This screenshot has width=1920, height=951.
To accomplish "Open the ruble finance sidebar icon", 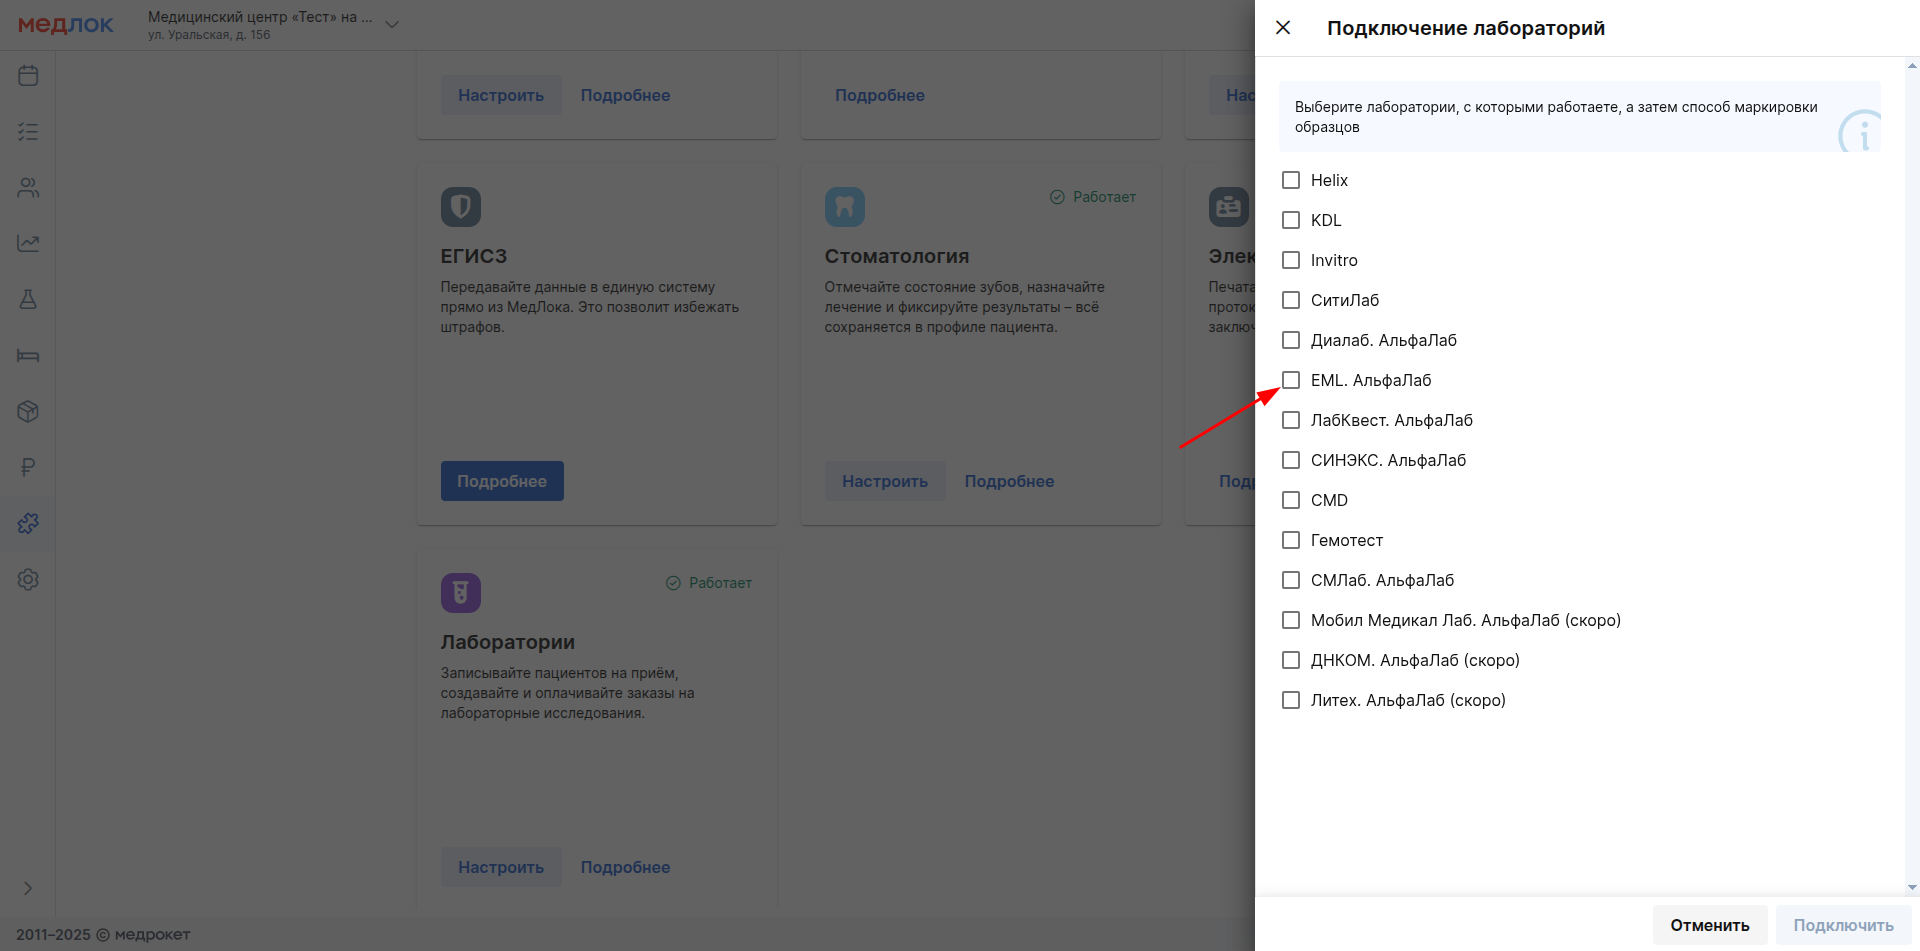I will (x=28, y=468).
